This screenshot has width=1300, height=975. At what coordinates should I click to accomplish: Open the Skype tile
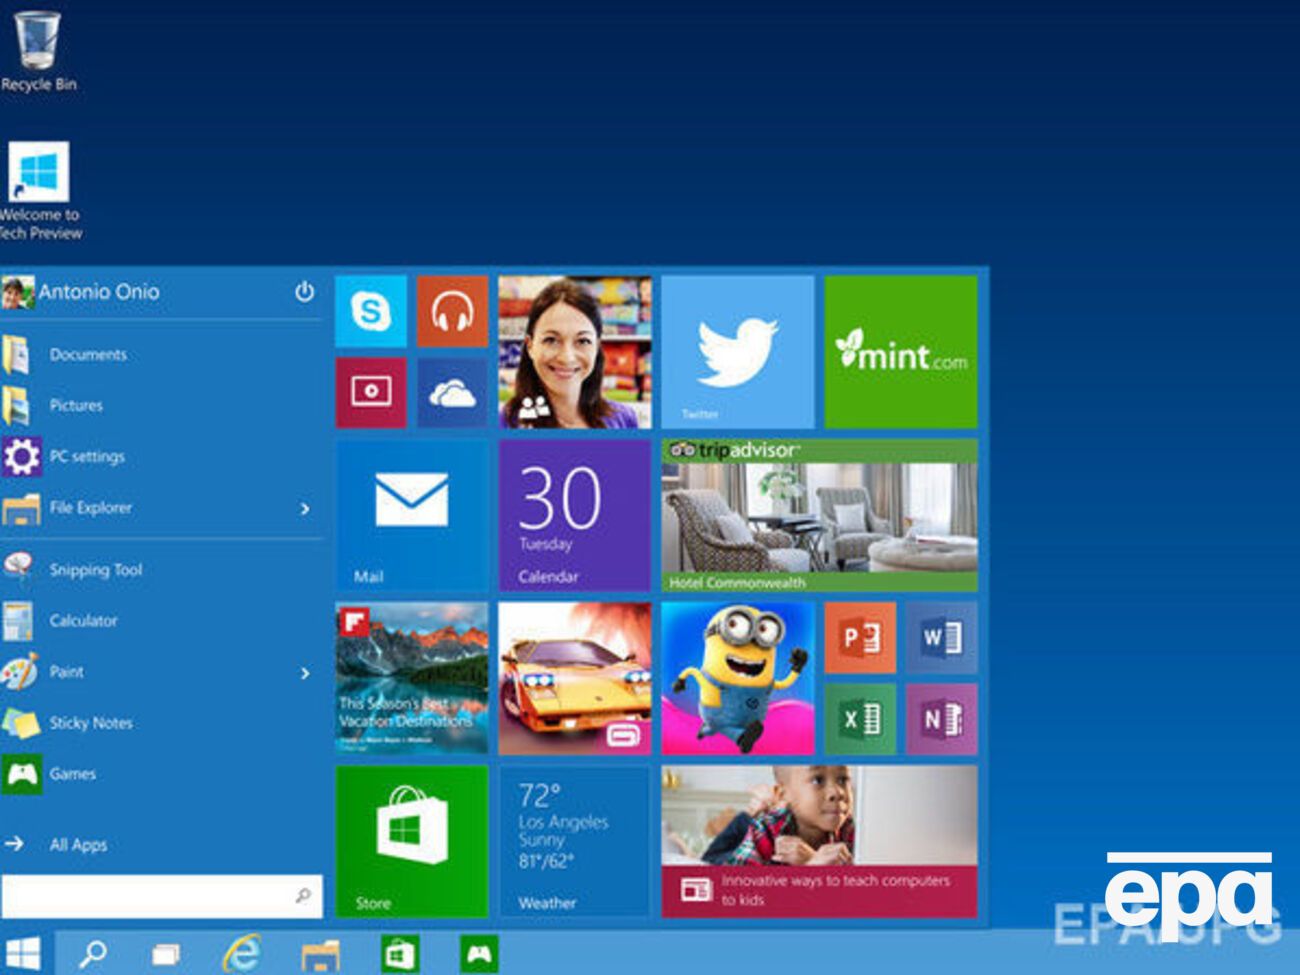371,312
